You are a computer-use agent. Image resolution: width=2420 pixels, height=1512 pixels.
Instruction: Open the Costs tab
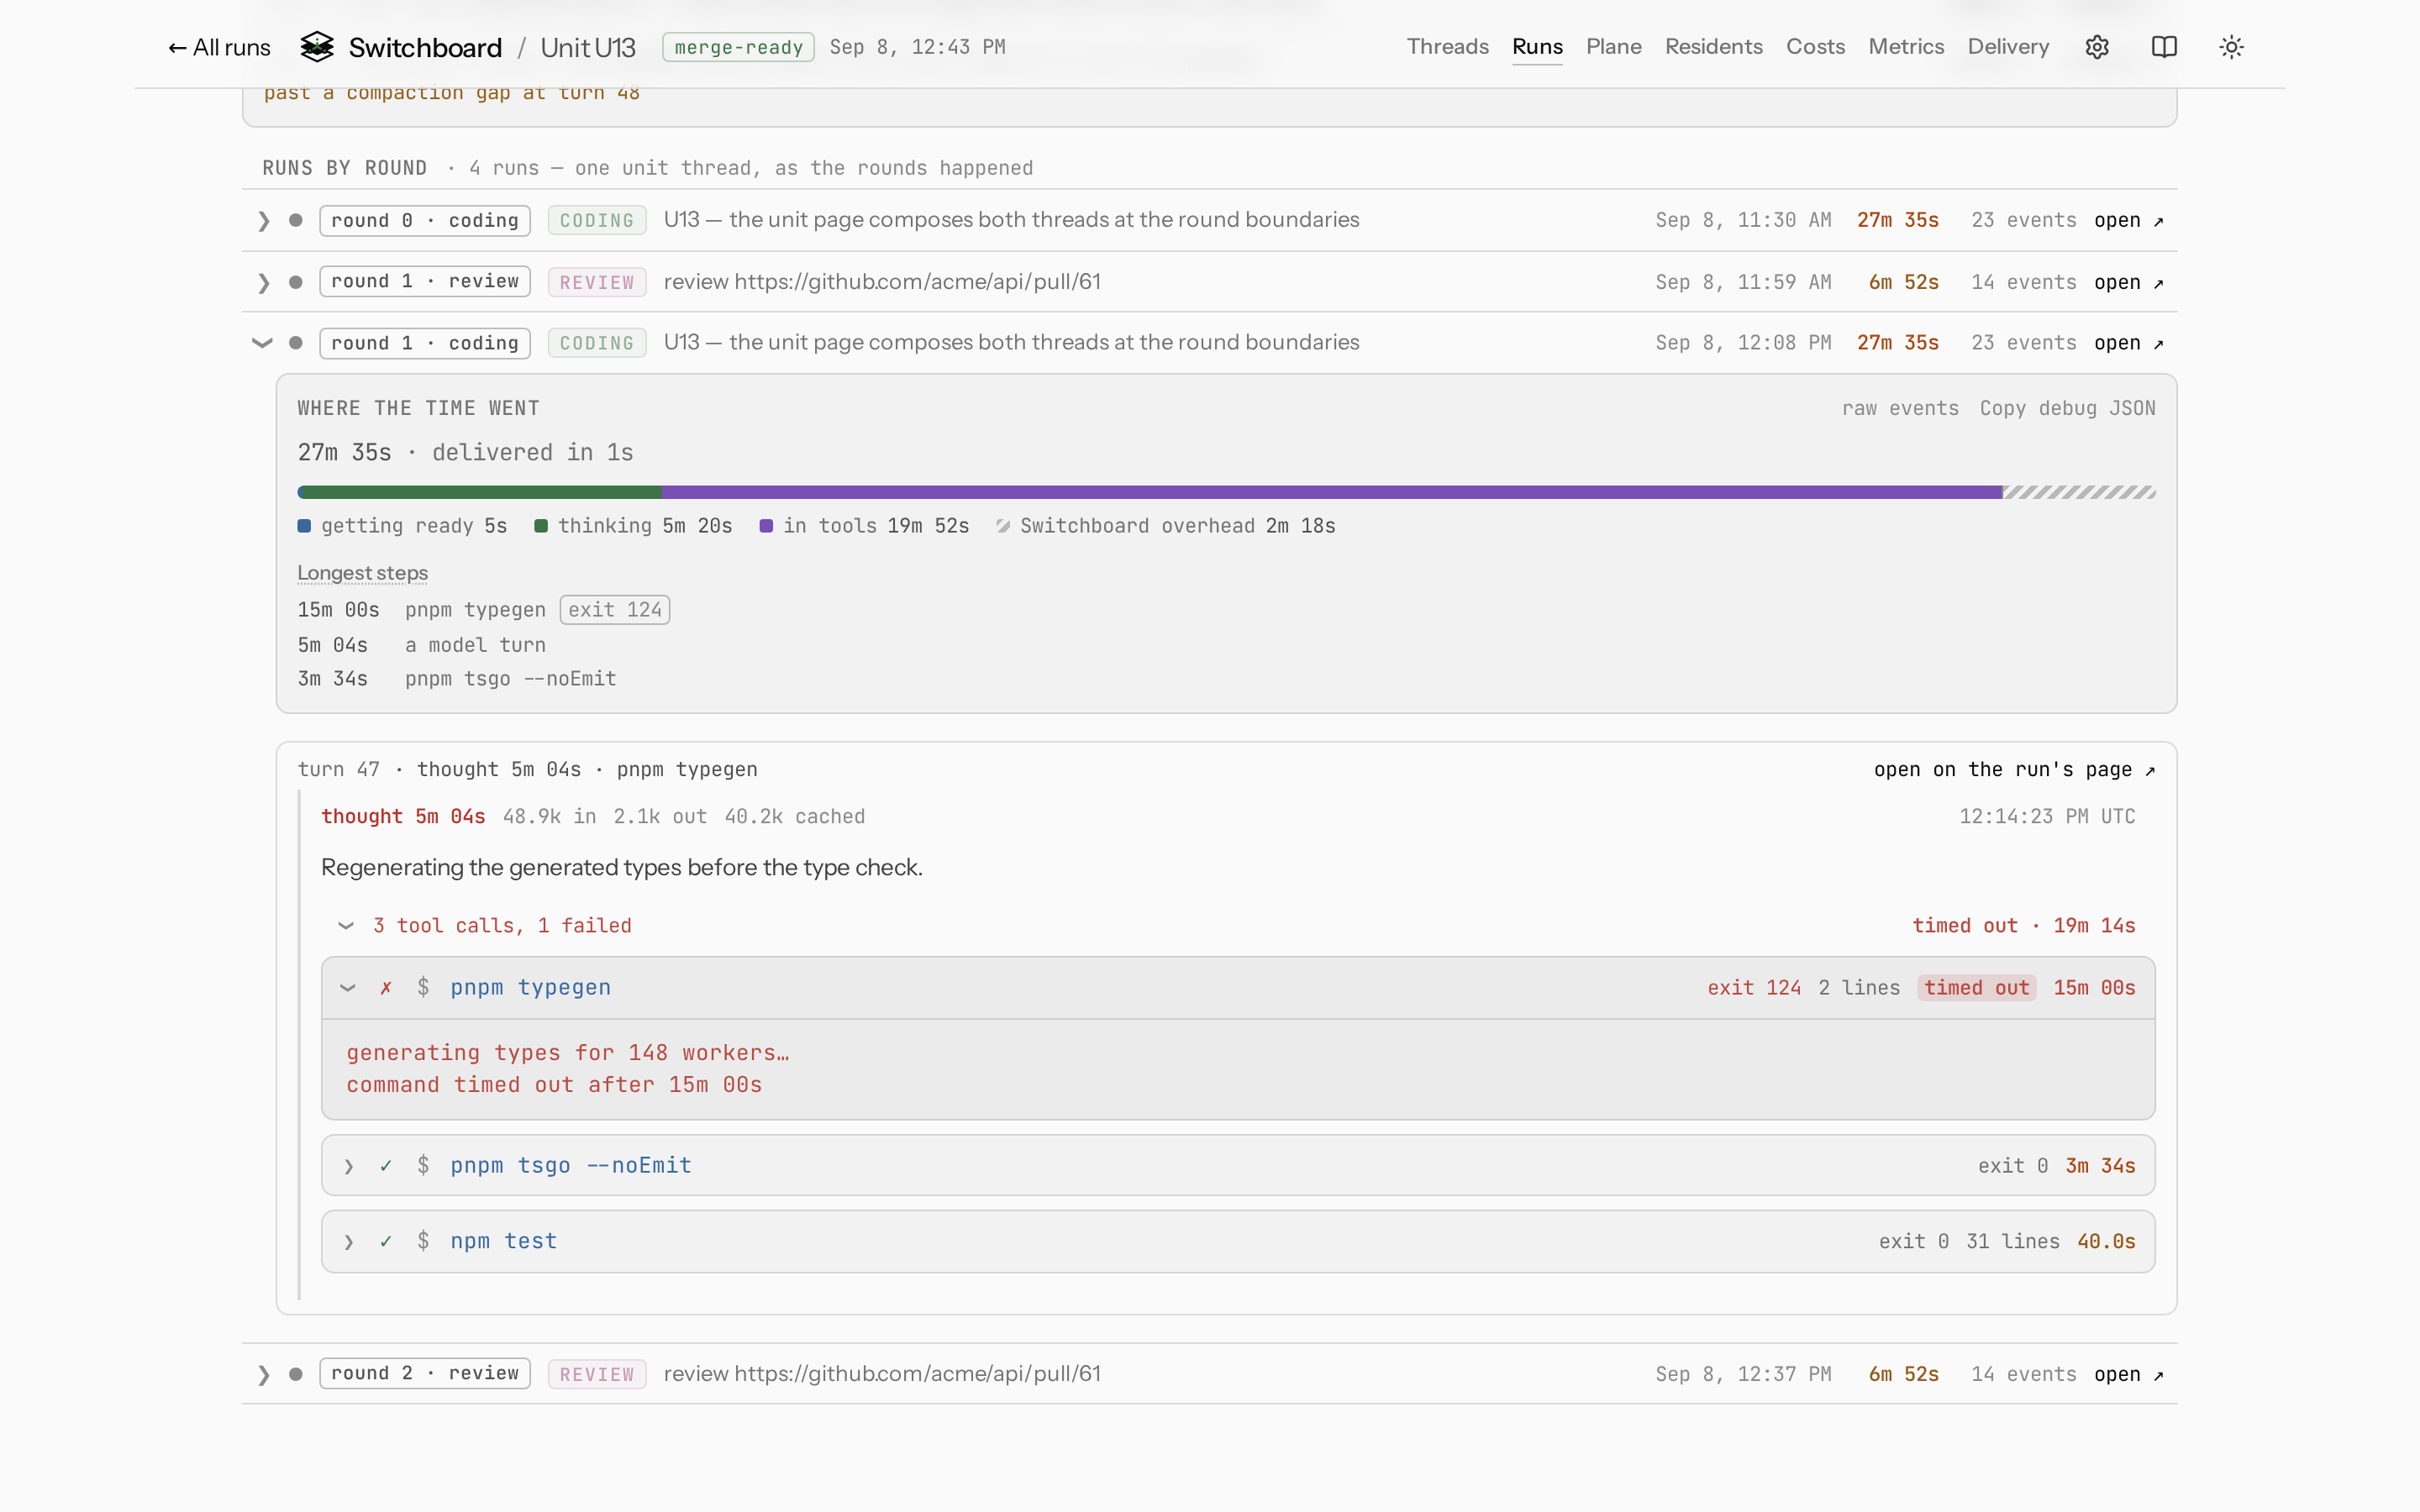coord(1815,47)
